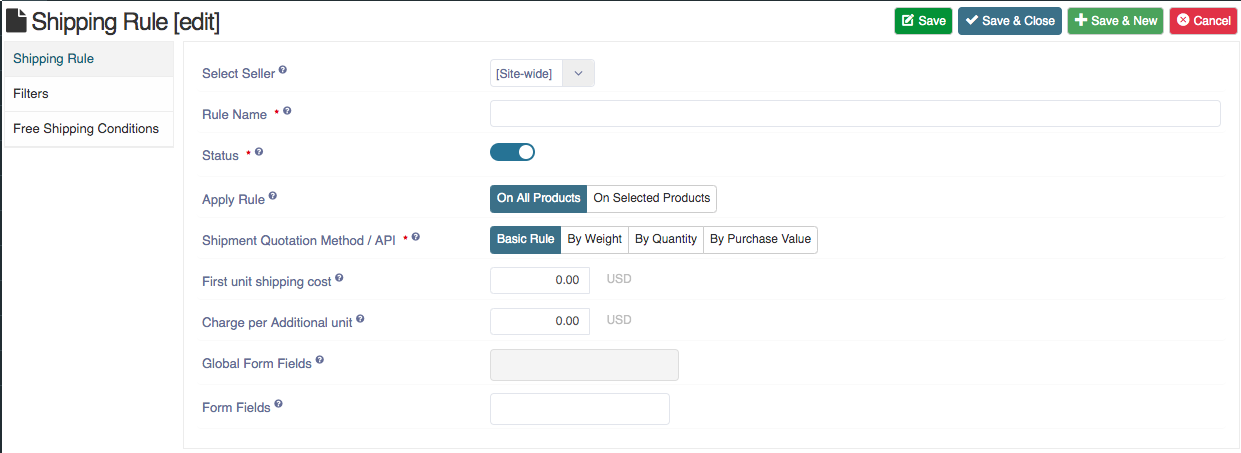Image resolution: width=1241 pixels, height=453 pixels.
Task: Click help icon beside Global Form Fields
Action: click(x=320, y=360)
